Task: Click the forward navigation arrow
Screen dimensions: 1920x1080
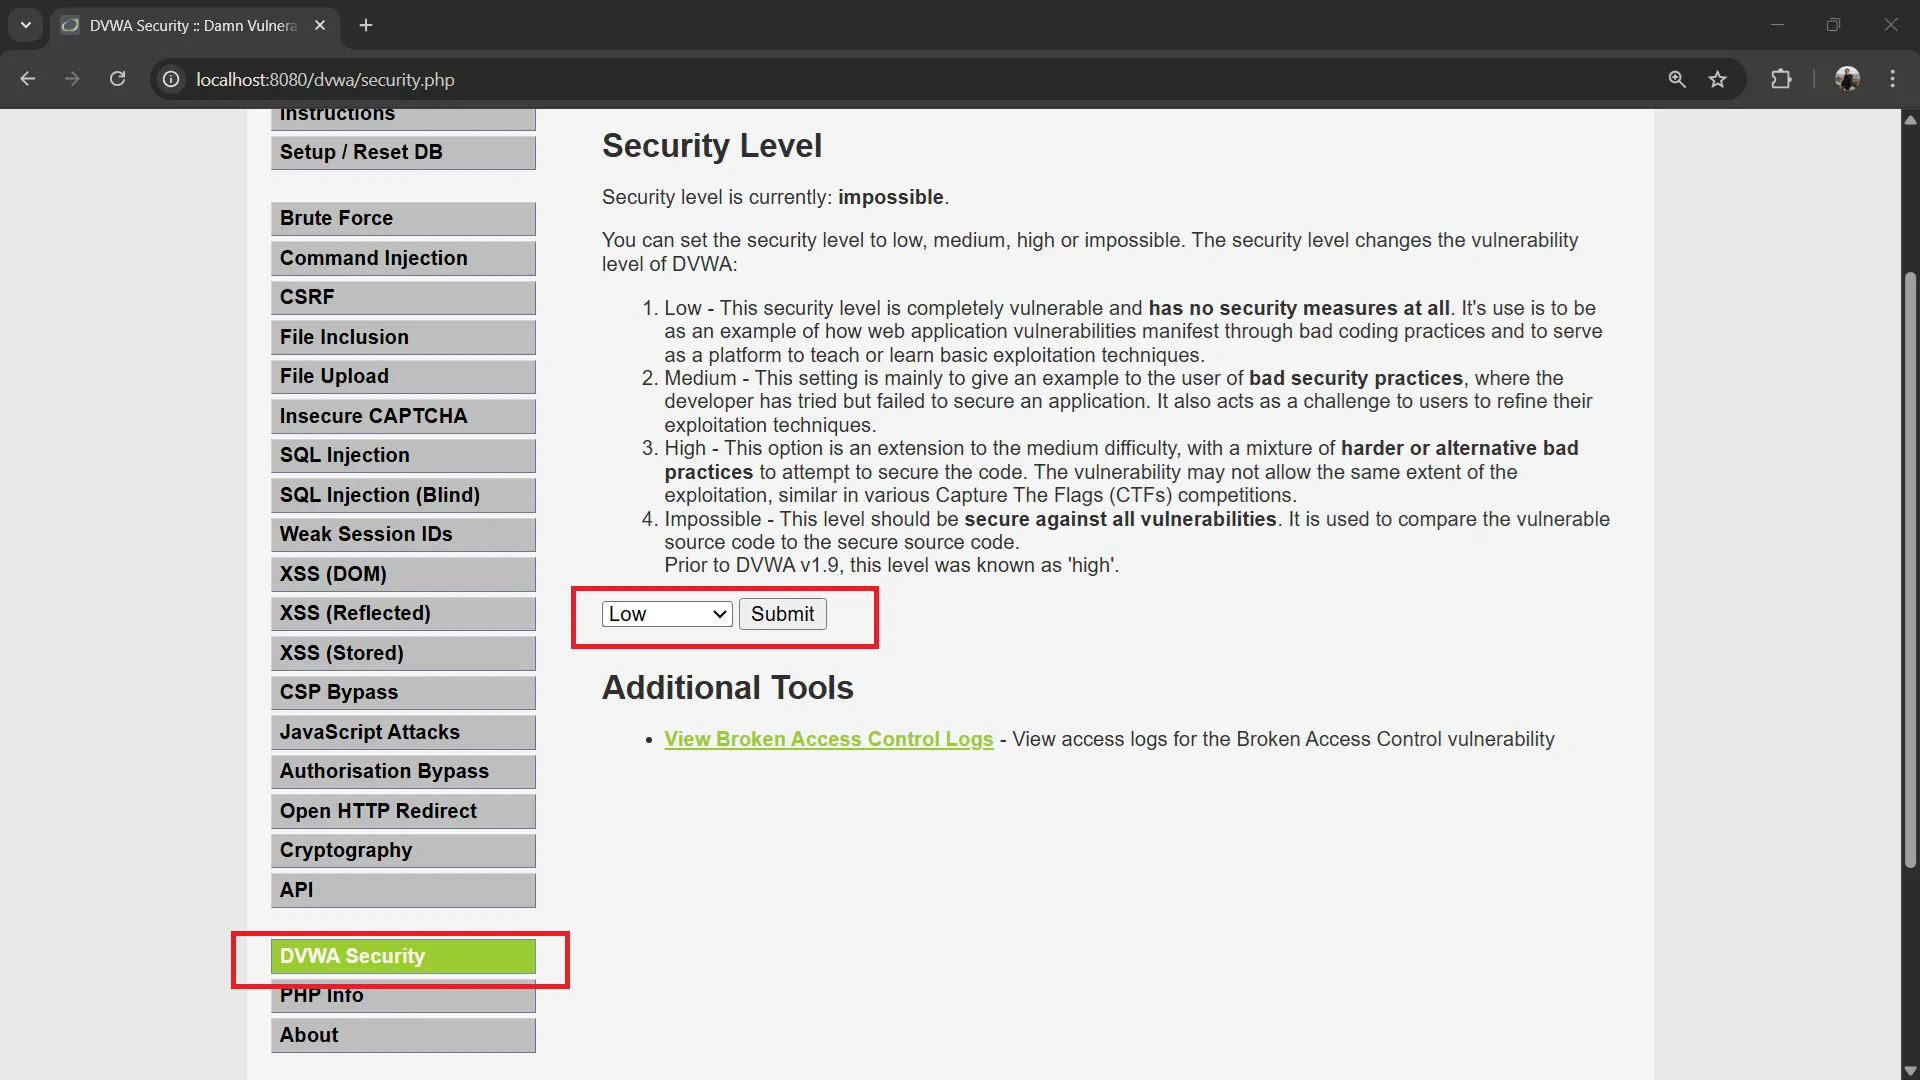Action: [x=72, y=79]
